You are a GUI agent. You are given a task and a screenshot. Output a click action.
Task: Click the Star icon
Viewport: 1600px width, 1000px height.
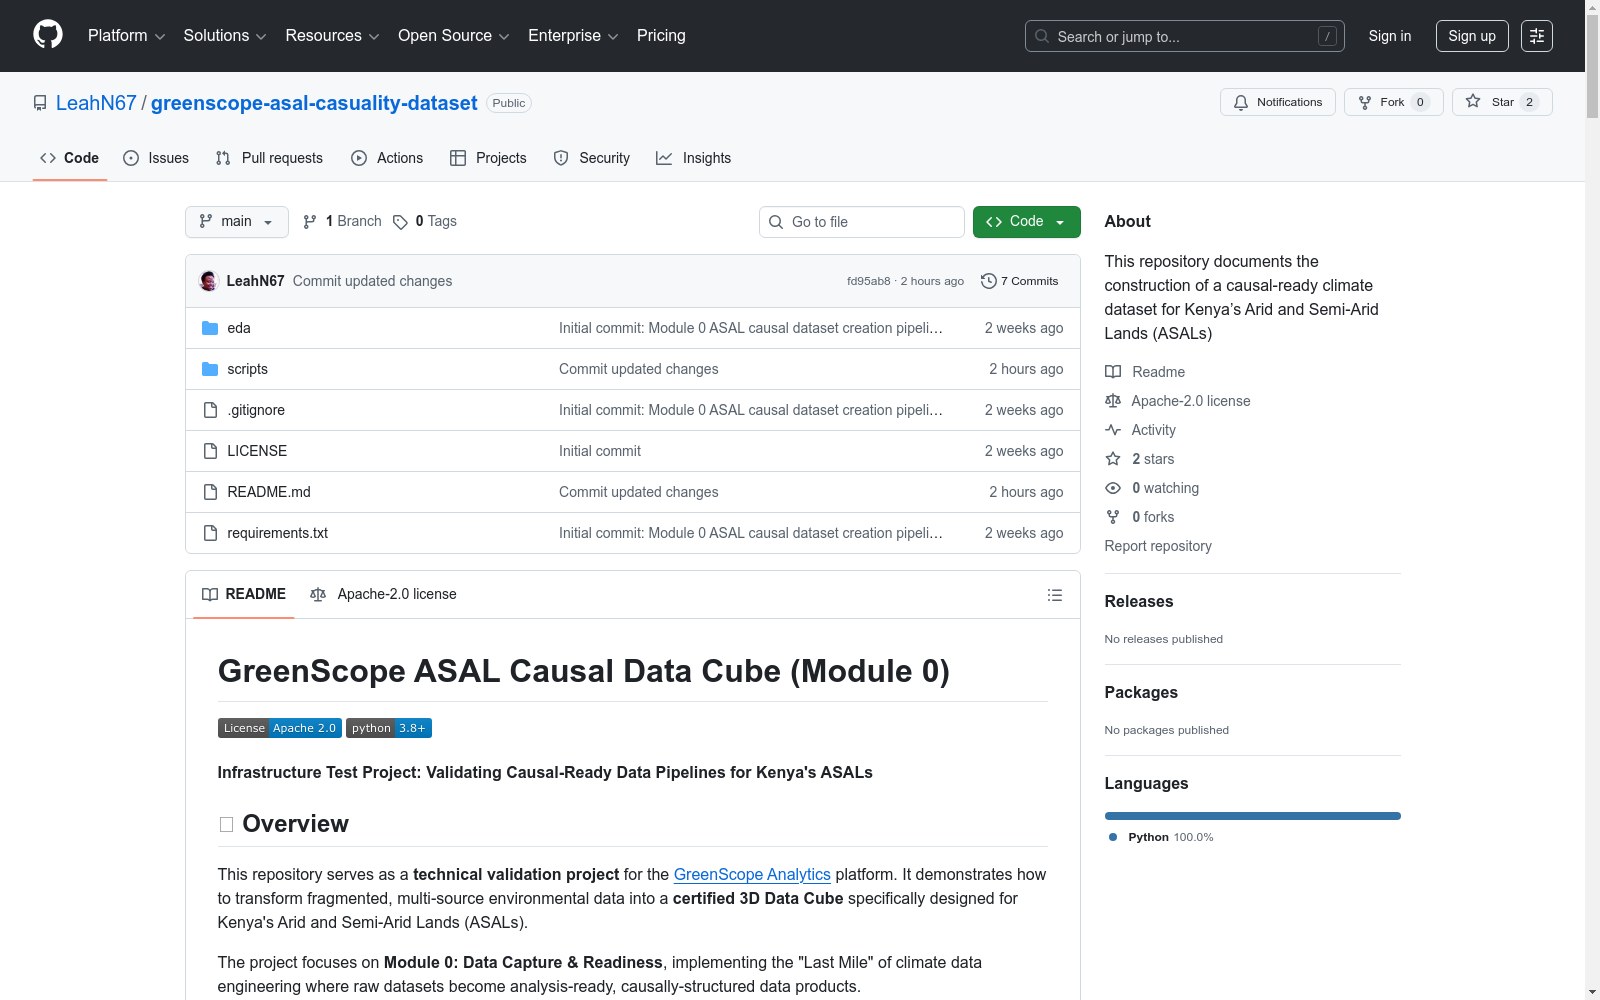coord(1473,101)
